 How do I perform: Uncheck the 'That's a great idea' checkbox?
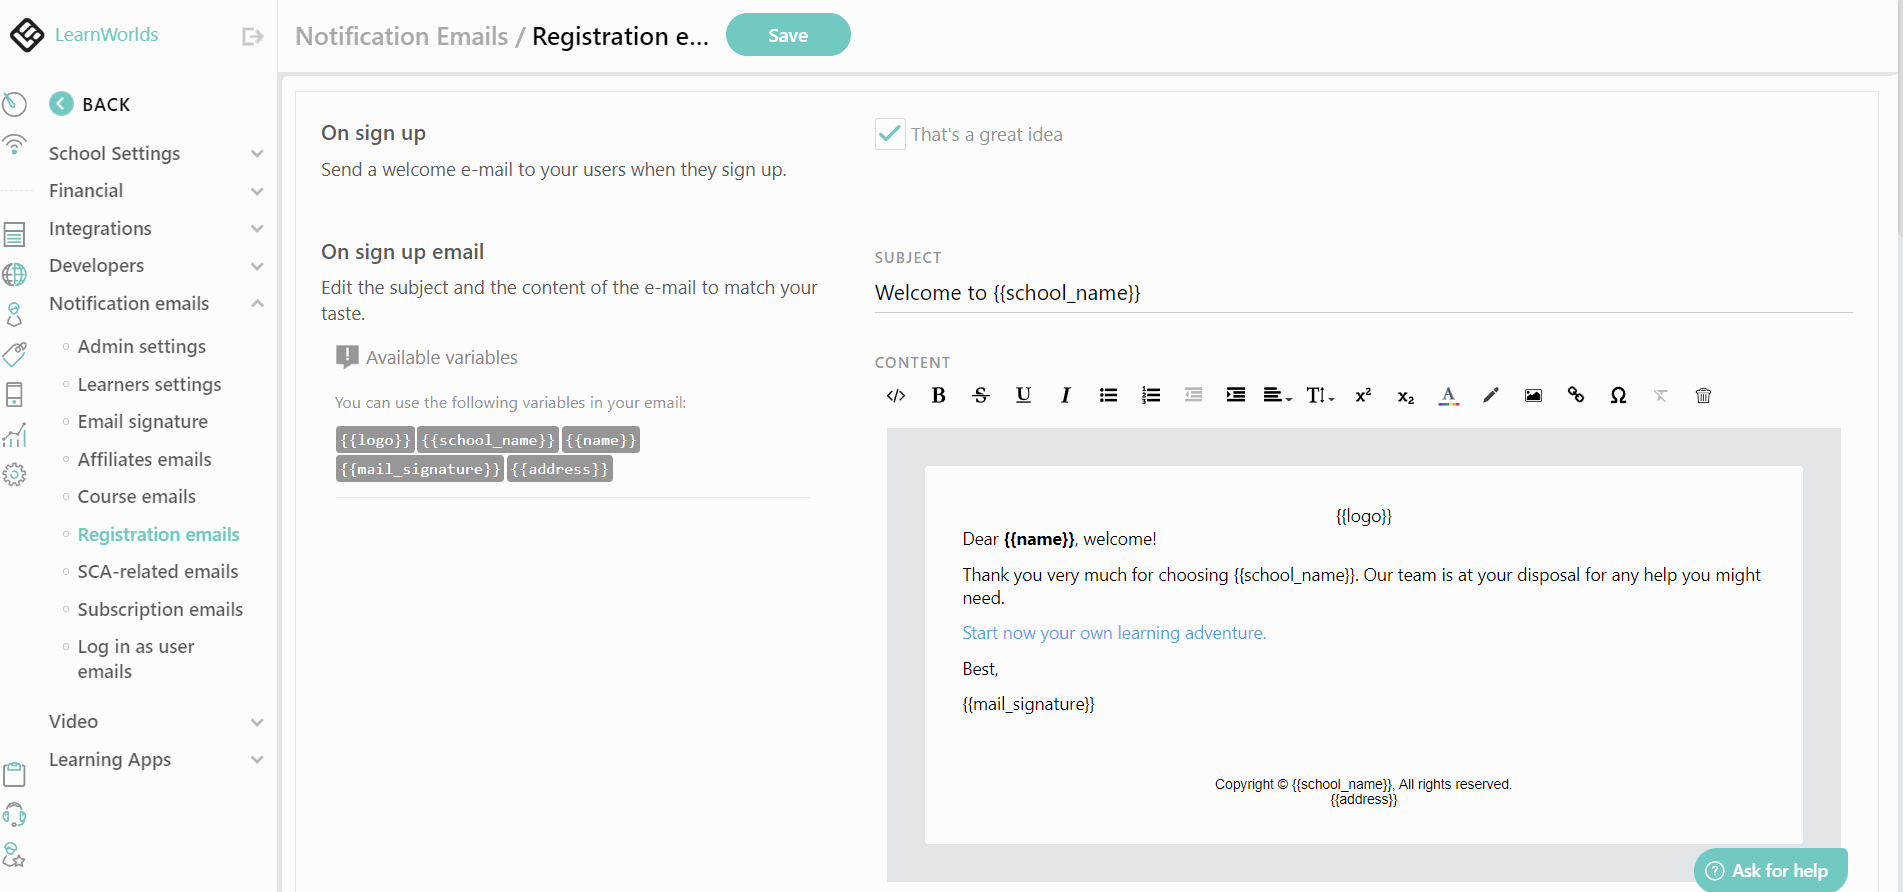click(889, 133)
